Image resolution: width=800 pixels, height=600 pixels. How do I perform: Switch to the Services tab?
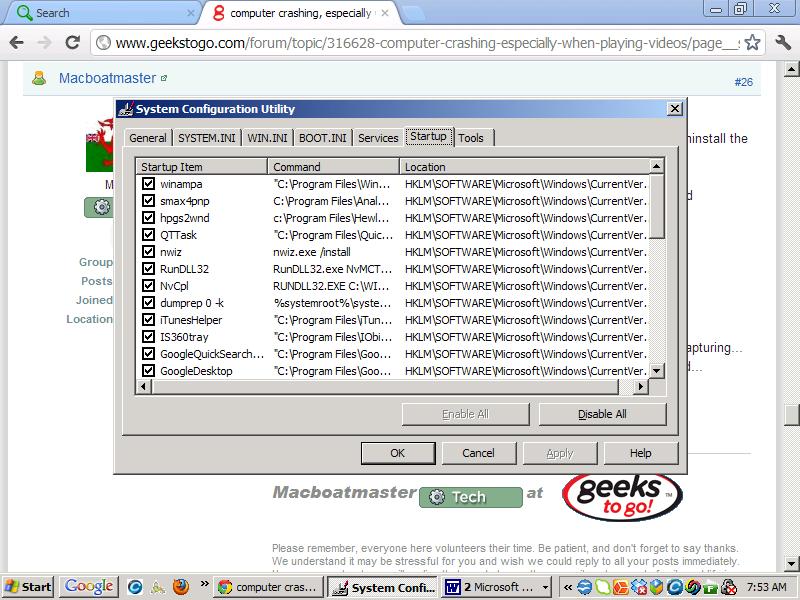(x=378, y=138)
